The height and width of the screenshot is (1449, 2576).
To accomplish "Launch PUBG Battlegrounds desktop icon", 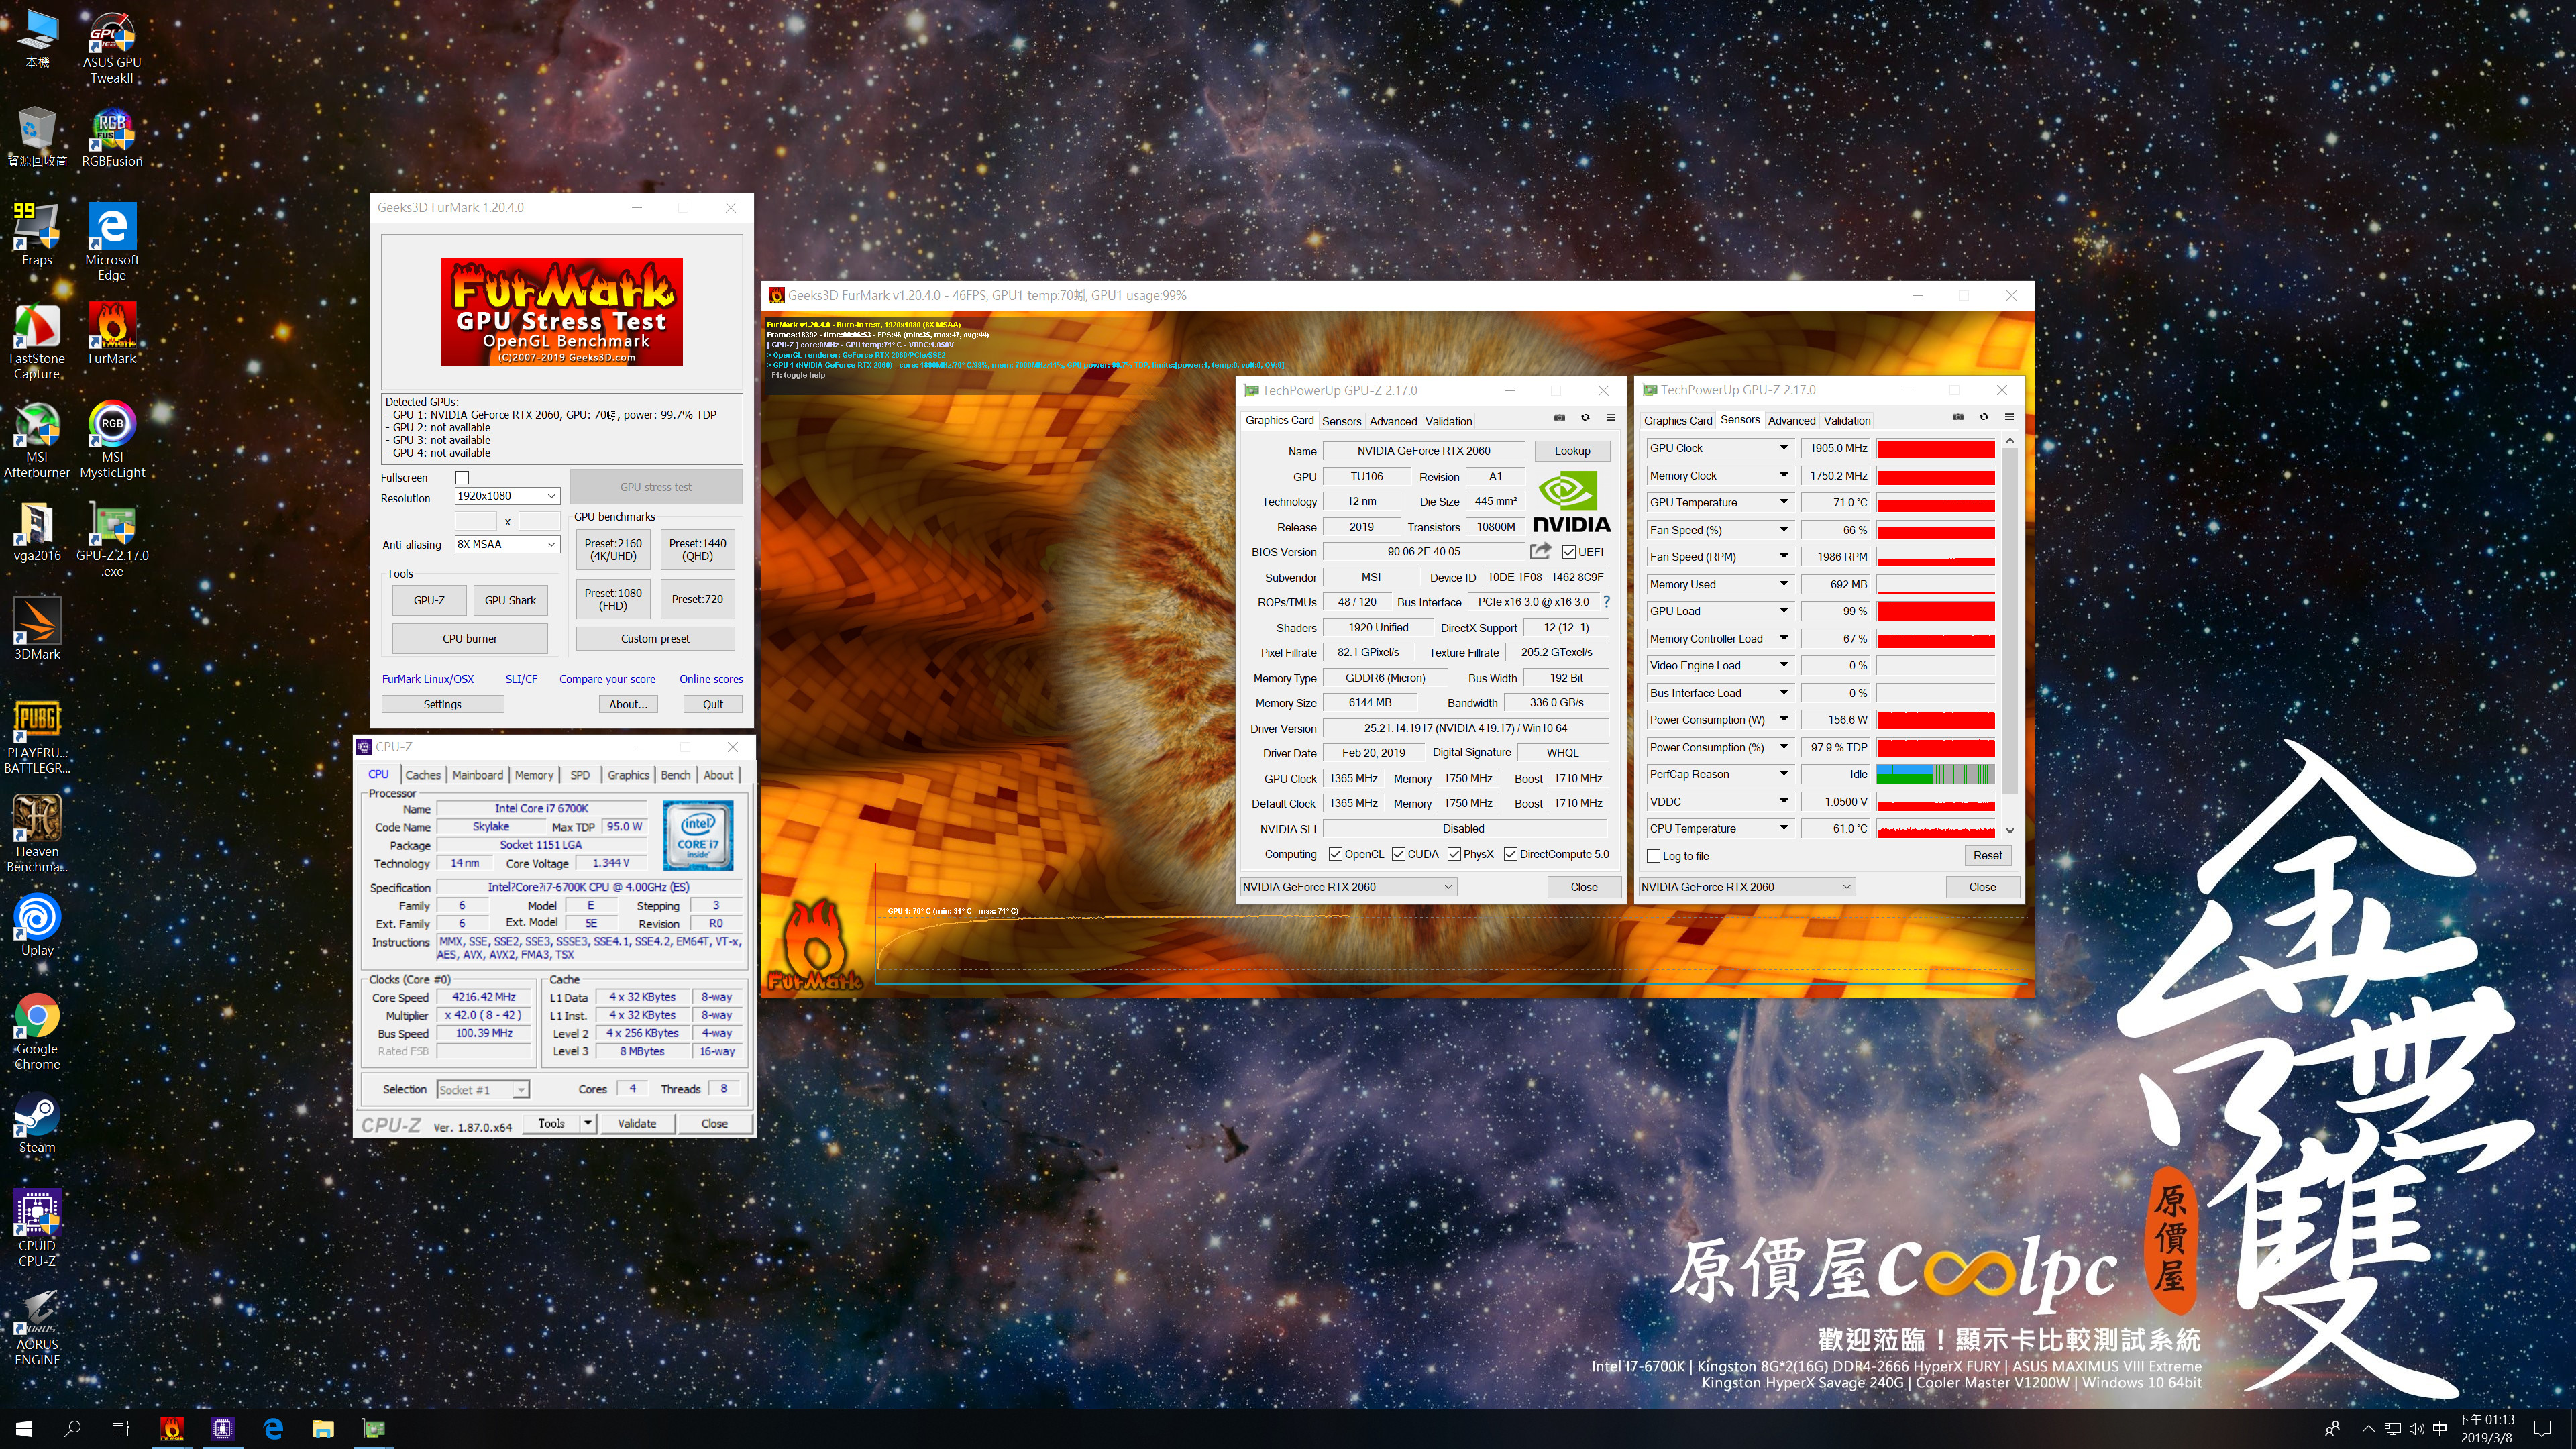I will pos(37,737).
